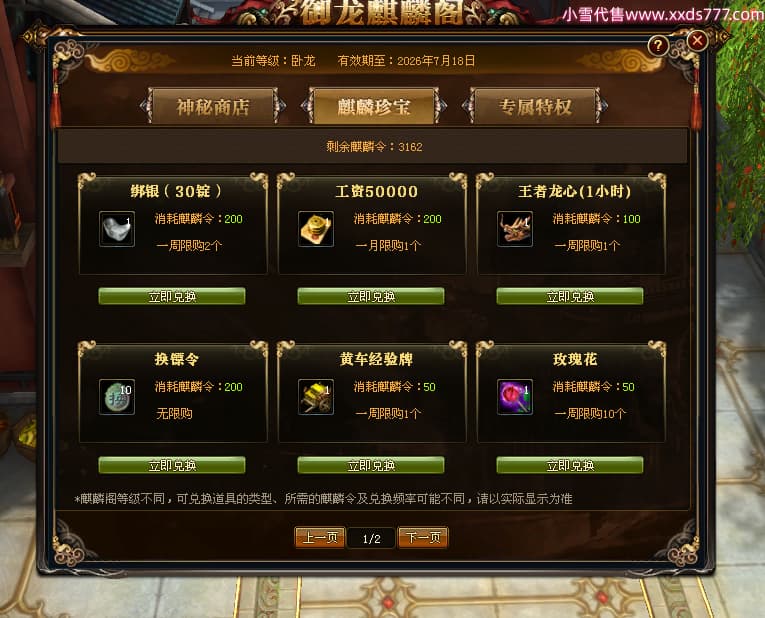Go back with the 上一页 button

[x=320, y=538]
